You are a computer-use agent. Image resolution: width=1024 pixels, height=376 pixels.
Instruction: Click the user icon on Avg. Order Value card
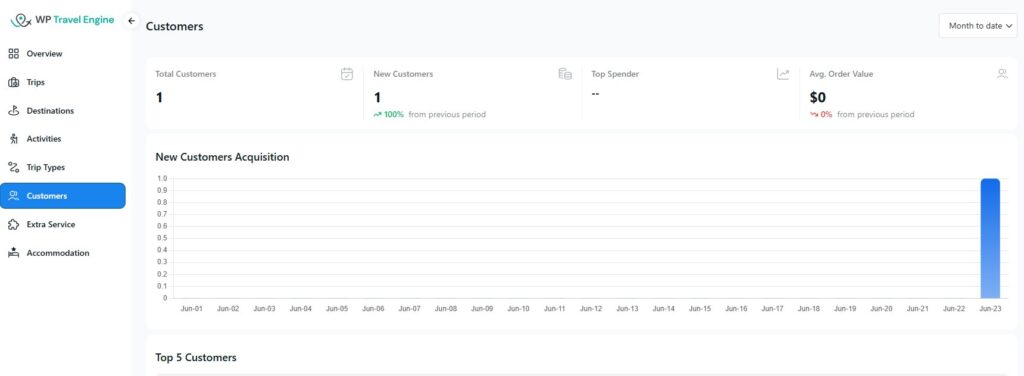1002,74
